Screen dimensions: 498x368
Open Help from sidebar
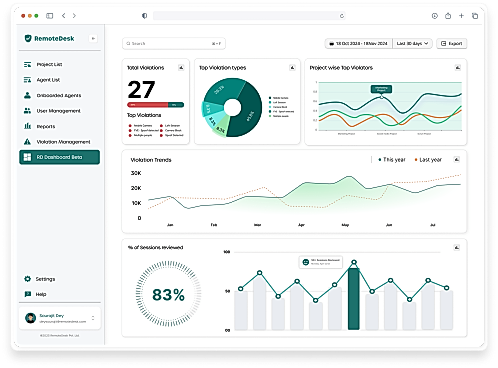[41, 294]
